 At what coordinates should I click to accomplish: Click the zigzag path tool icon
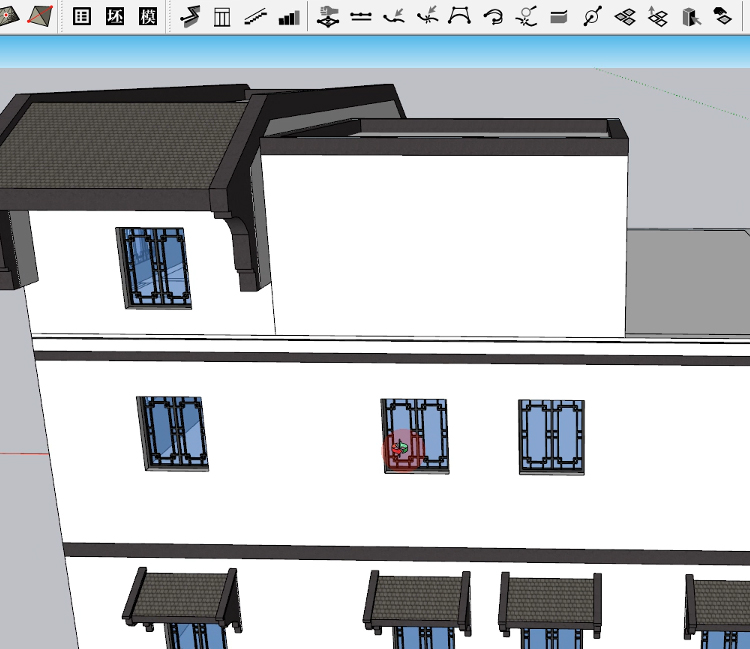coord(190,17)
